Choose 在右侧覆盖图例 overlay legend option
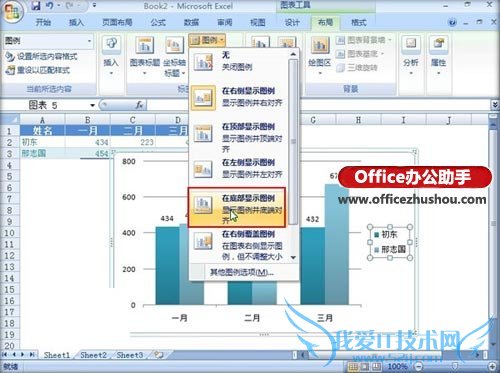Screen dimensions: 500x373 click(239, 246)
